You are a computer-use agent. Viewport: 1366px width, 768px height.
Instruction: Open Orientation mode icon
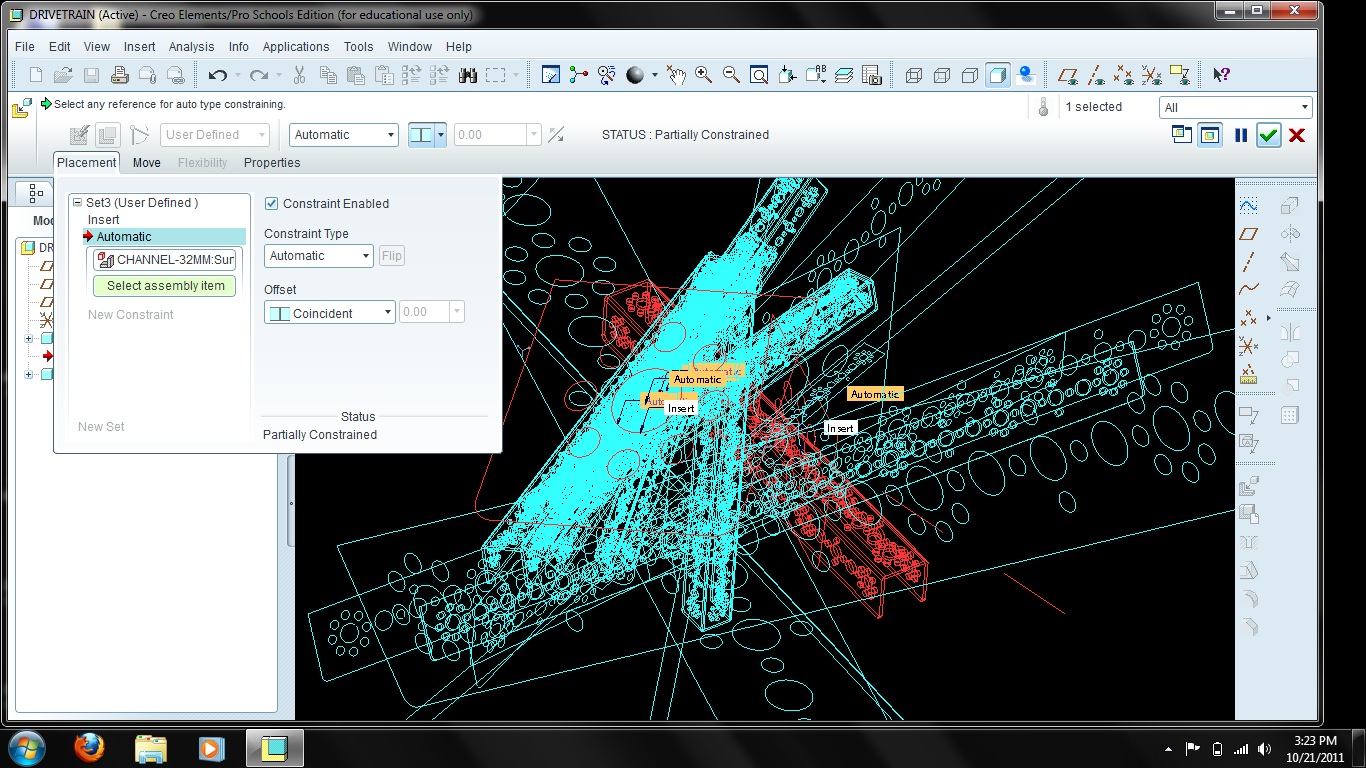click(x=607, y=75)
